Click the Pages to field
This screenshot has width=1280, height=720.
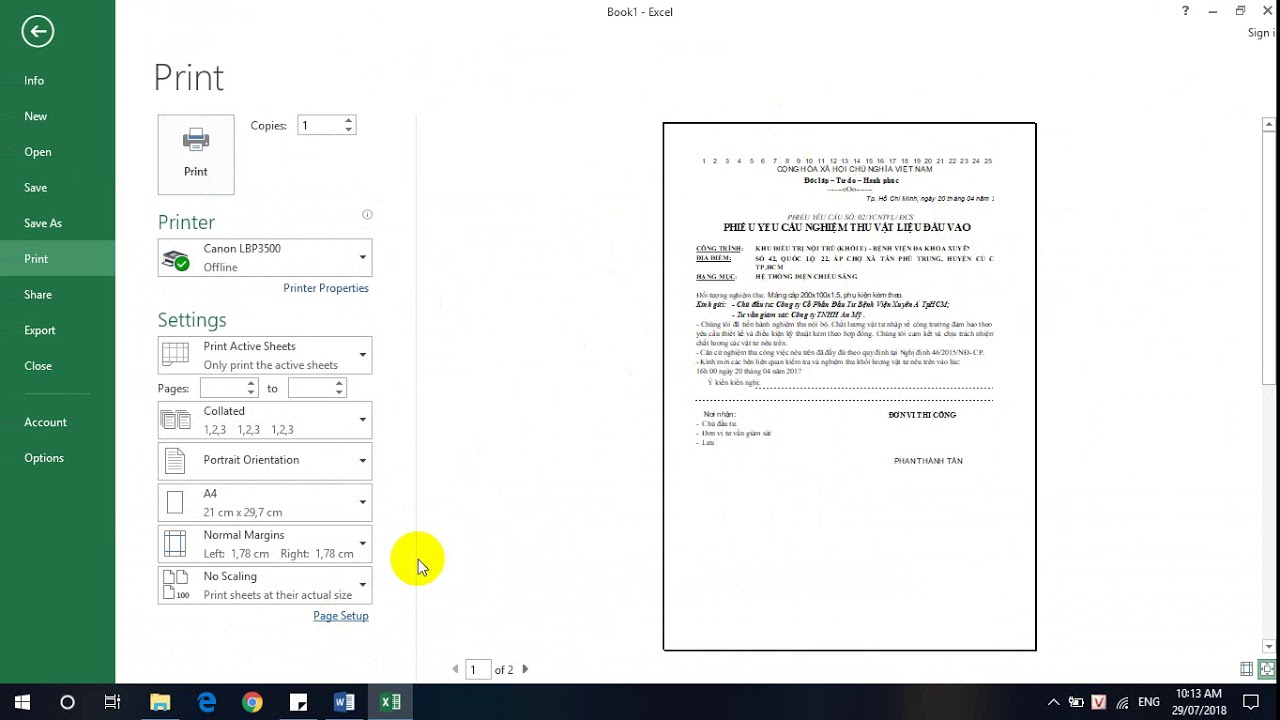tap(310, 388)
